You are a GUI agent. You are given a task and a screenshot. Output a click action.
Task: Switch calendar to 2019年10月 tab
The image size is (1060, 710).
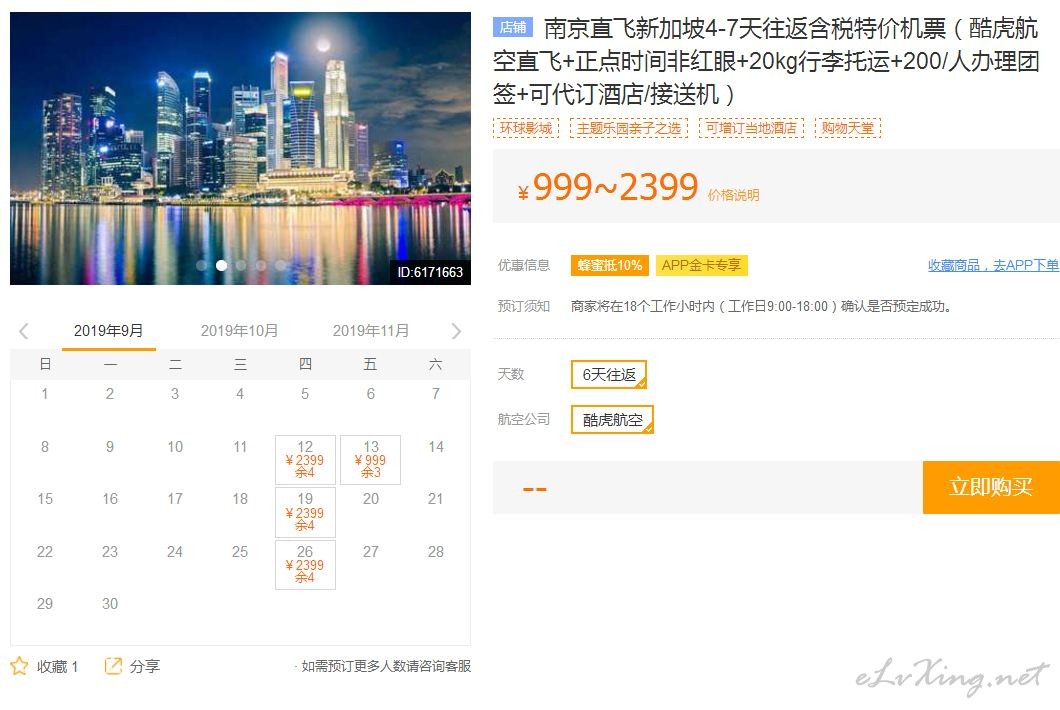pyautogui.click(x=239, y=331)
